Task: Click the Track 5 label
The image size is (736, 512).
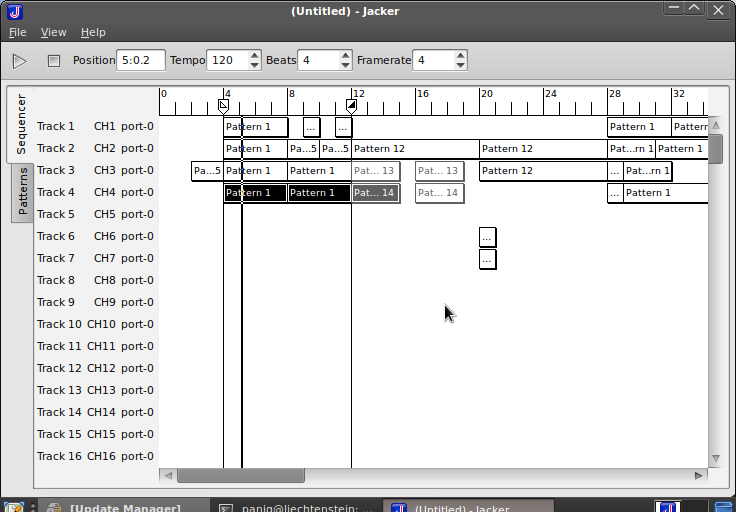Action: coord(55,214)
